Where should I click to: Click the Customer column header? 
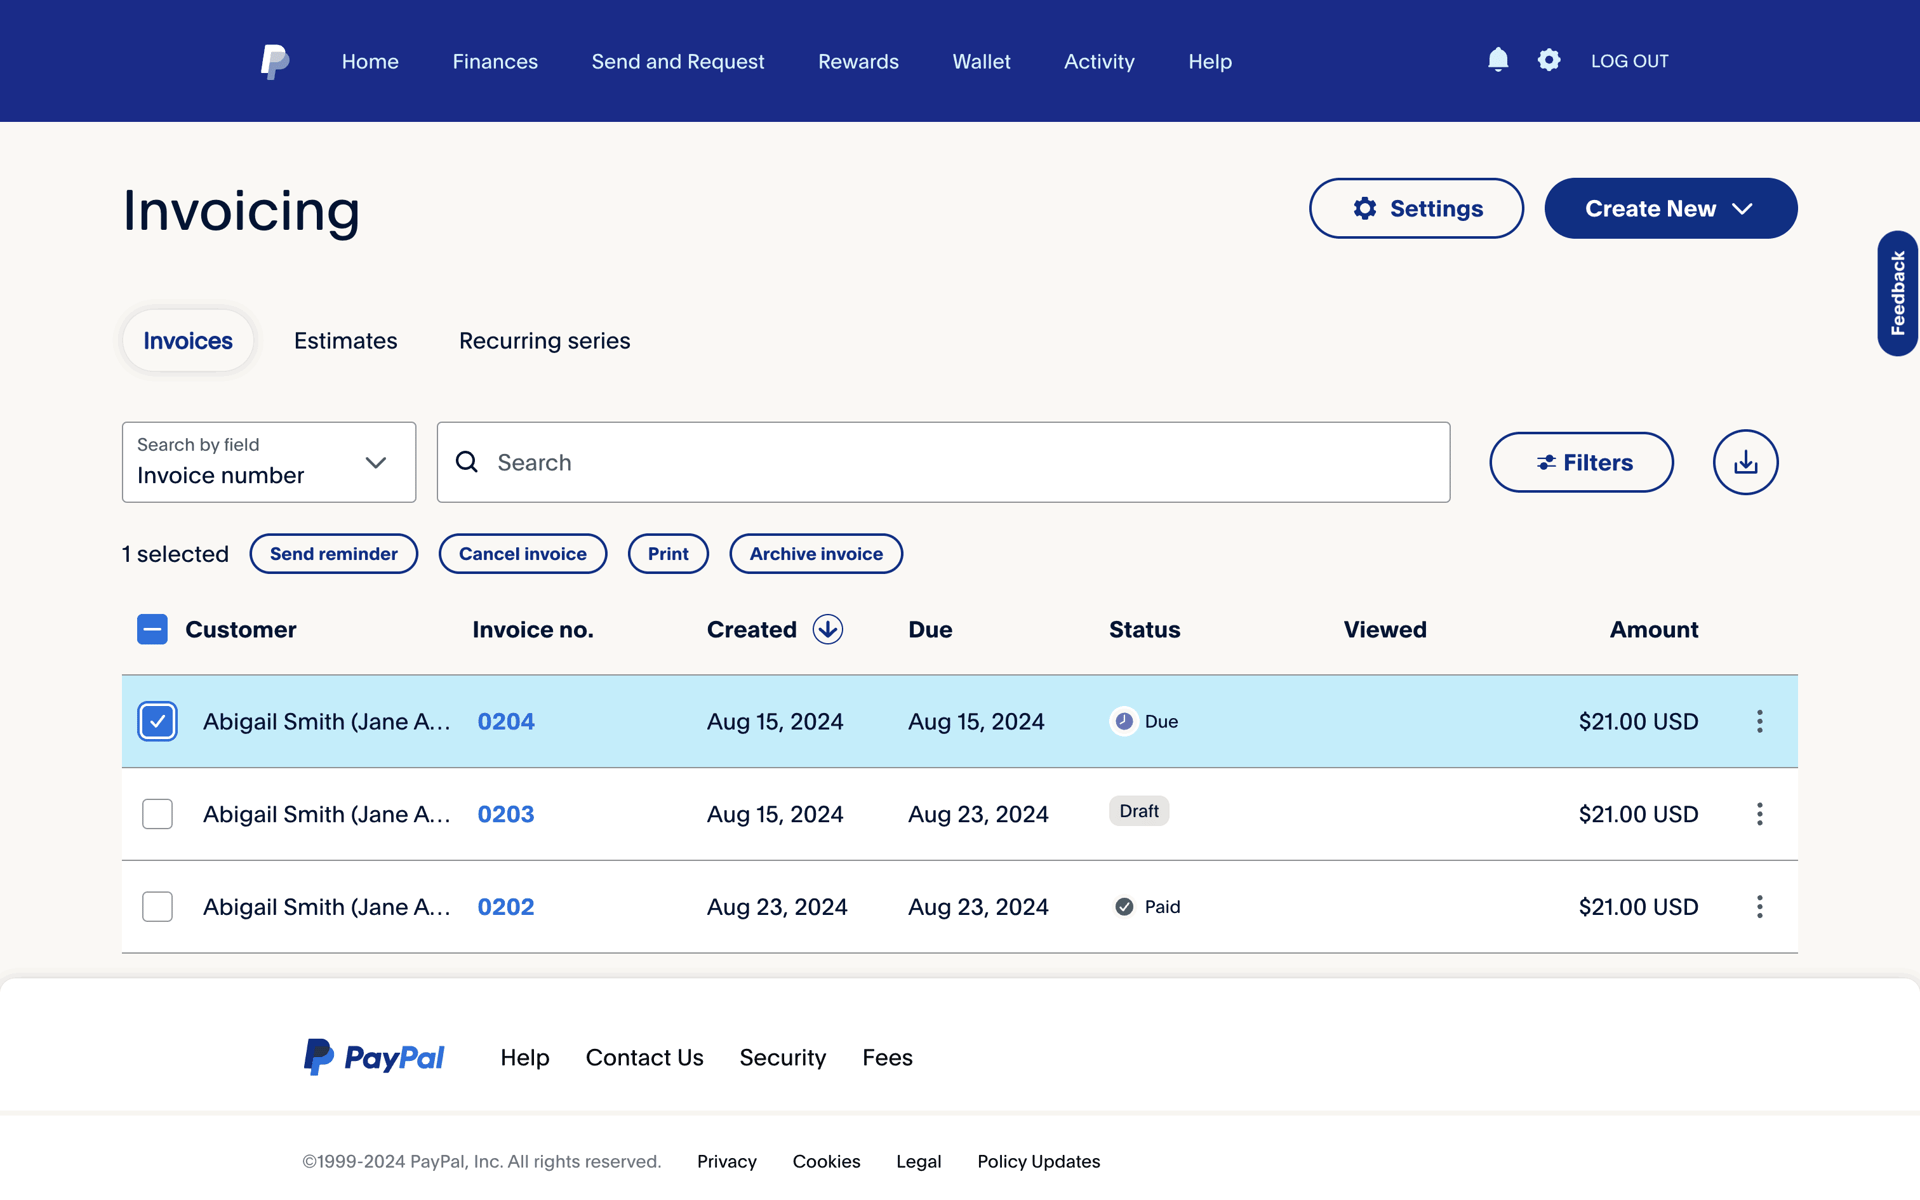click(x=241, y=629)
